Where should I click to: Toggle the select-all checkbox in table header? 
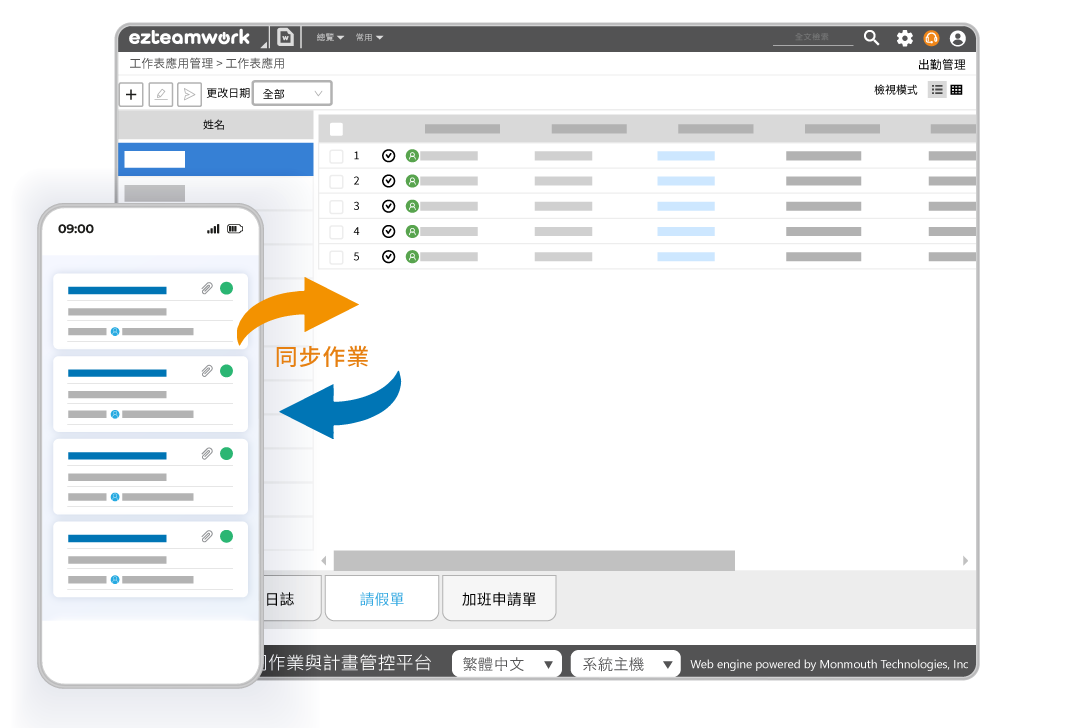pyautogui.click(x=336, y=129)
